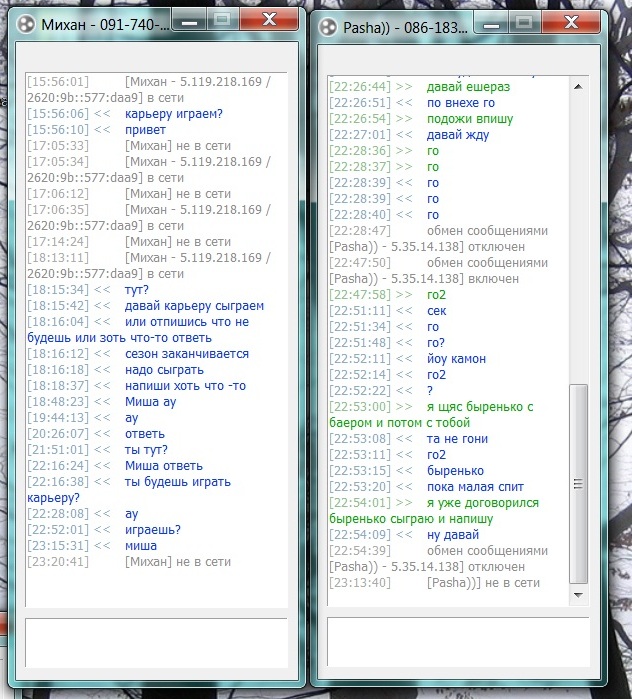Image resolution: width=632 pixels, height=699 pixels.
Task: Click message 'ответь' at 20:26:07
Action: pos(145,434)
